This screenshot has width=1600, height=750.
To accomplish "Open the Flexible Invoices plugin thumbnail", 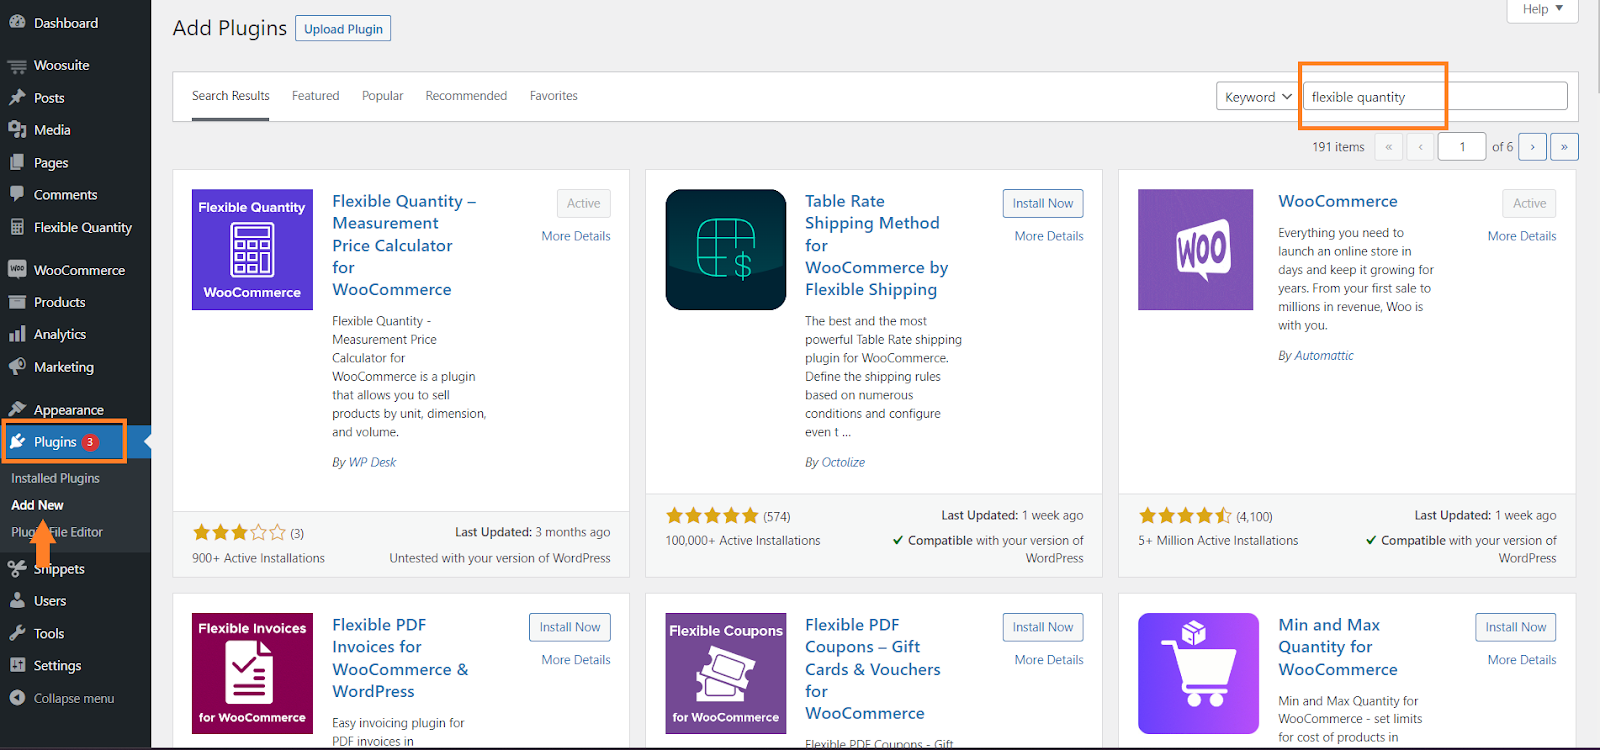I will (x=252, y=673).
